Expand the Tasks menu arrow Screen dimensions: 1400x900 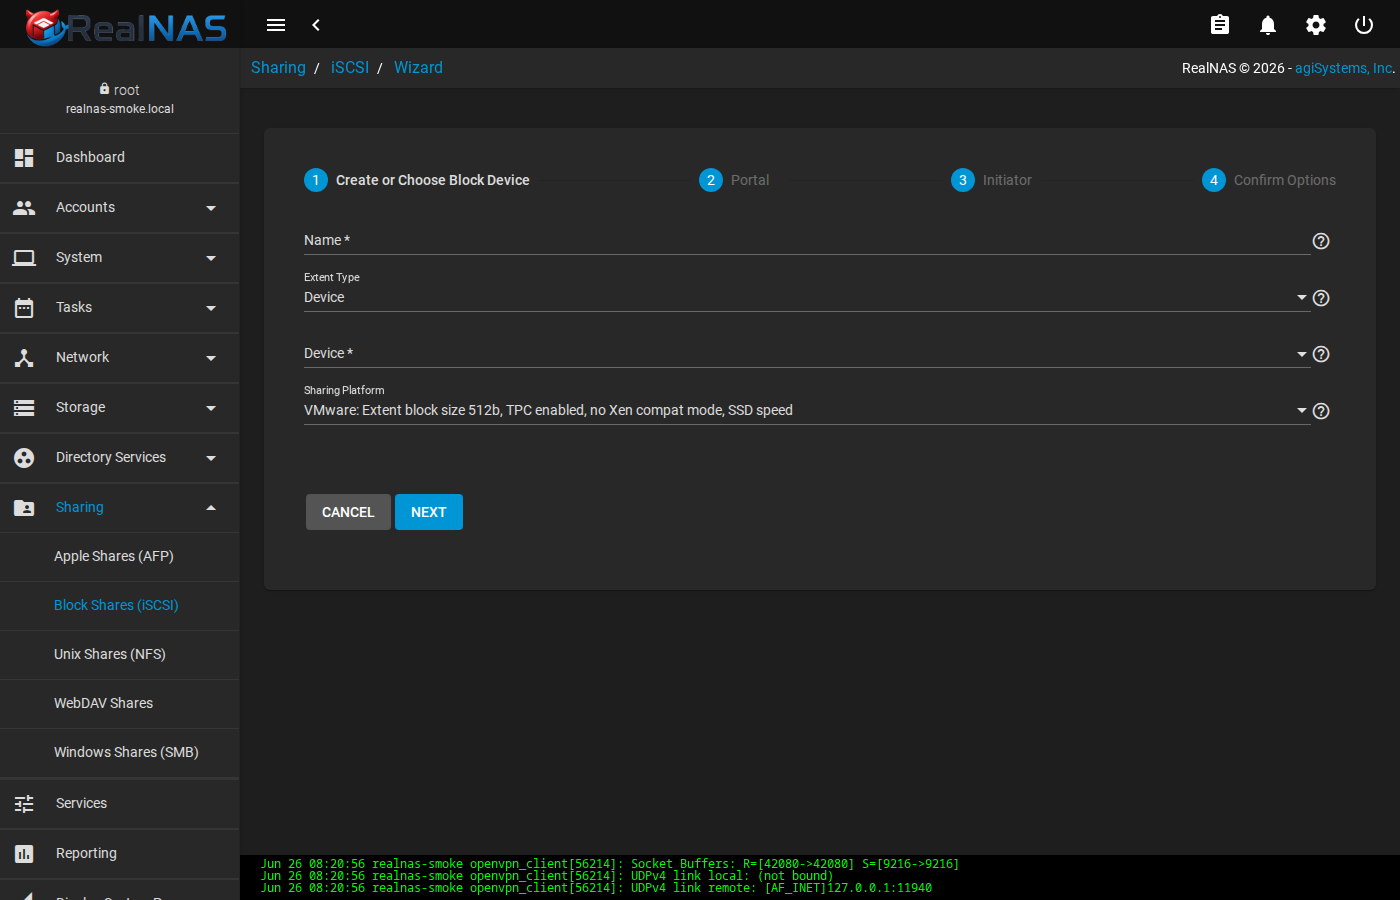pyautogui.click(x=211, y=308)
